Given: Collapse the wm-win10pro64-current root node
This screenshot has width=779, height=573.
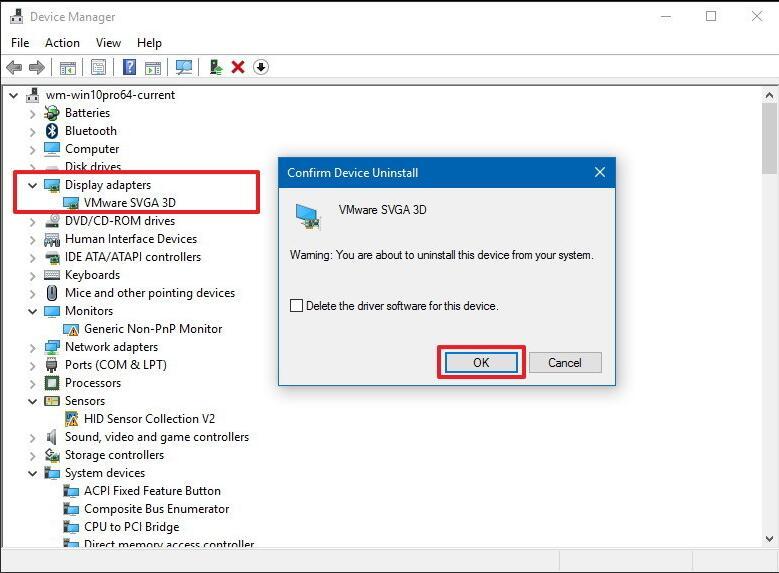Looking at the screenshot, I should pos(13,95).
